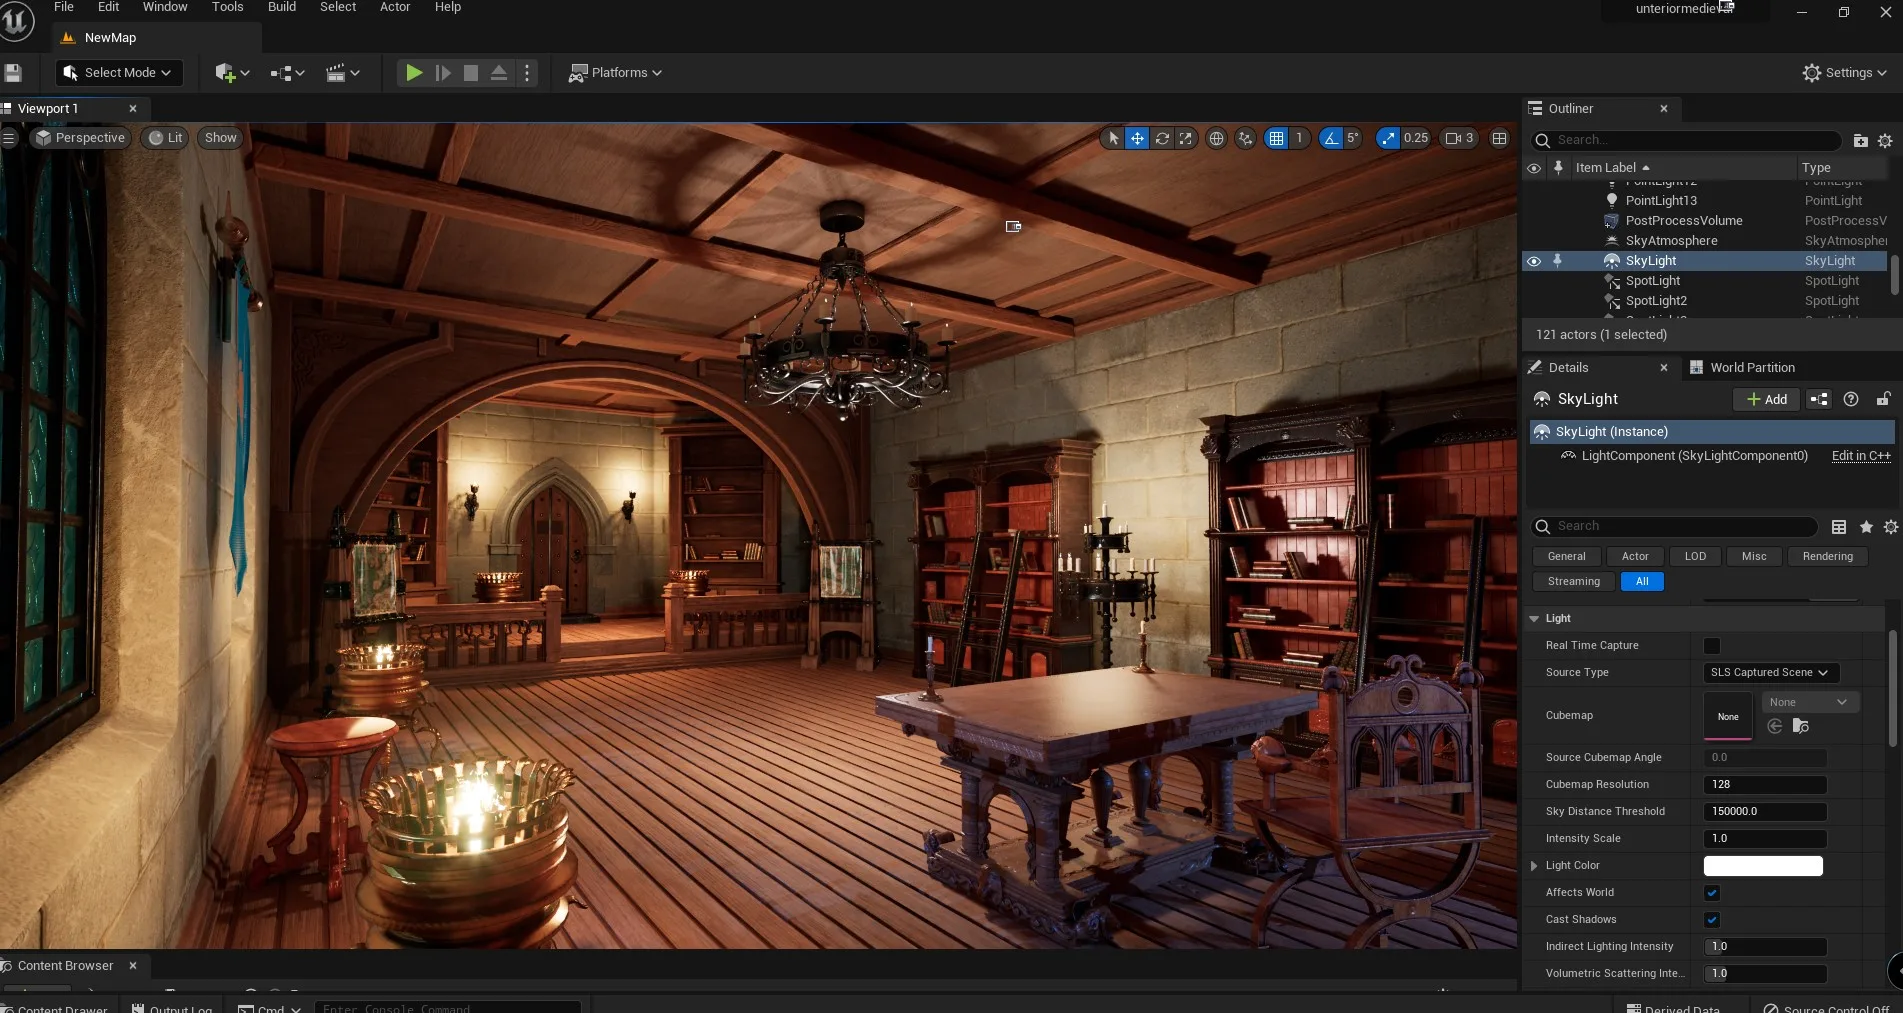Open the Perspective view menu

click(x=80, y=138)
